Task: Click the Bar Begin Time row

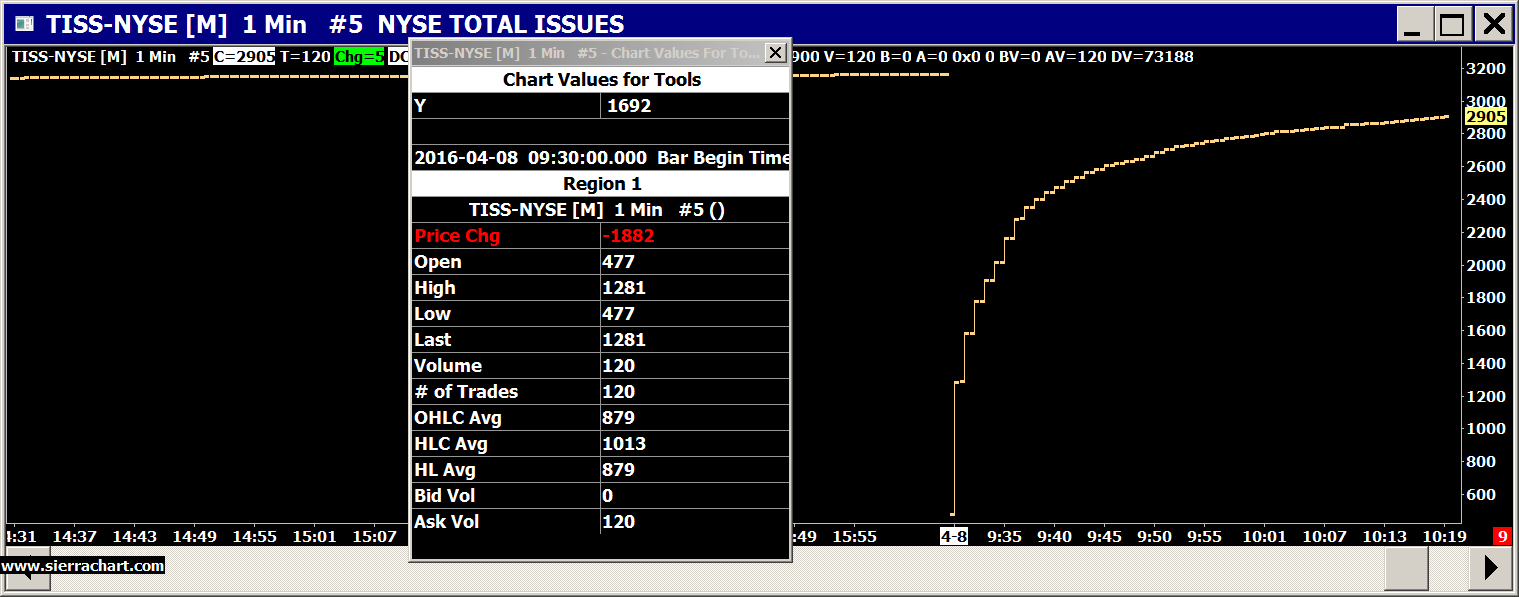Action: pyautogui.click(x=601, y=158)
